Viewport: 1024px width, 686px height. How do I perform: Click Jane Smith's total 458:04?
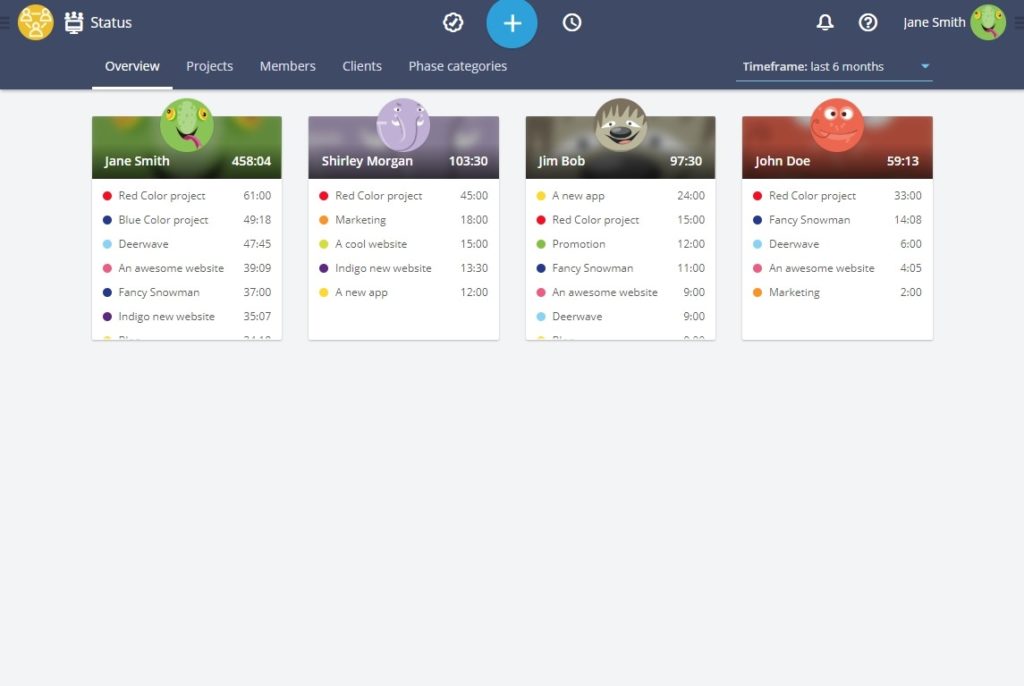tap(251, 161)
